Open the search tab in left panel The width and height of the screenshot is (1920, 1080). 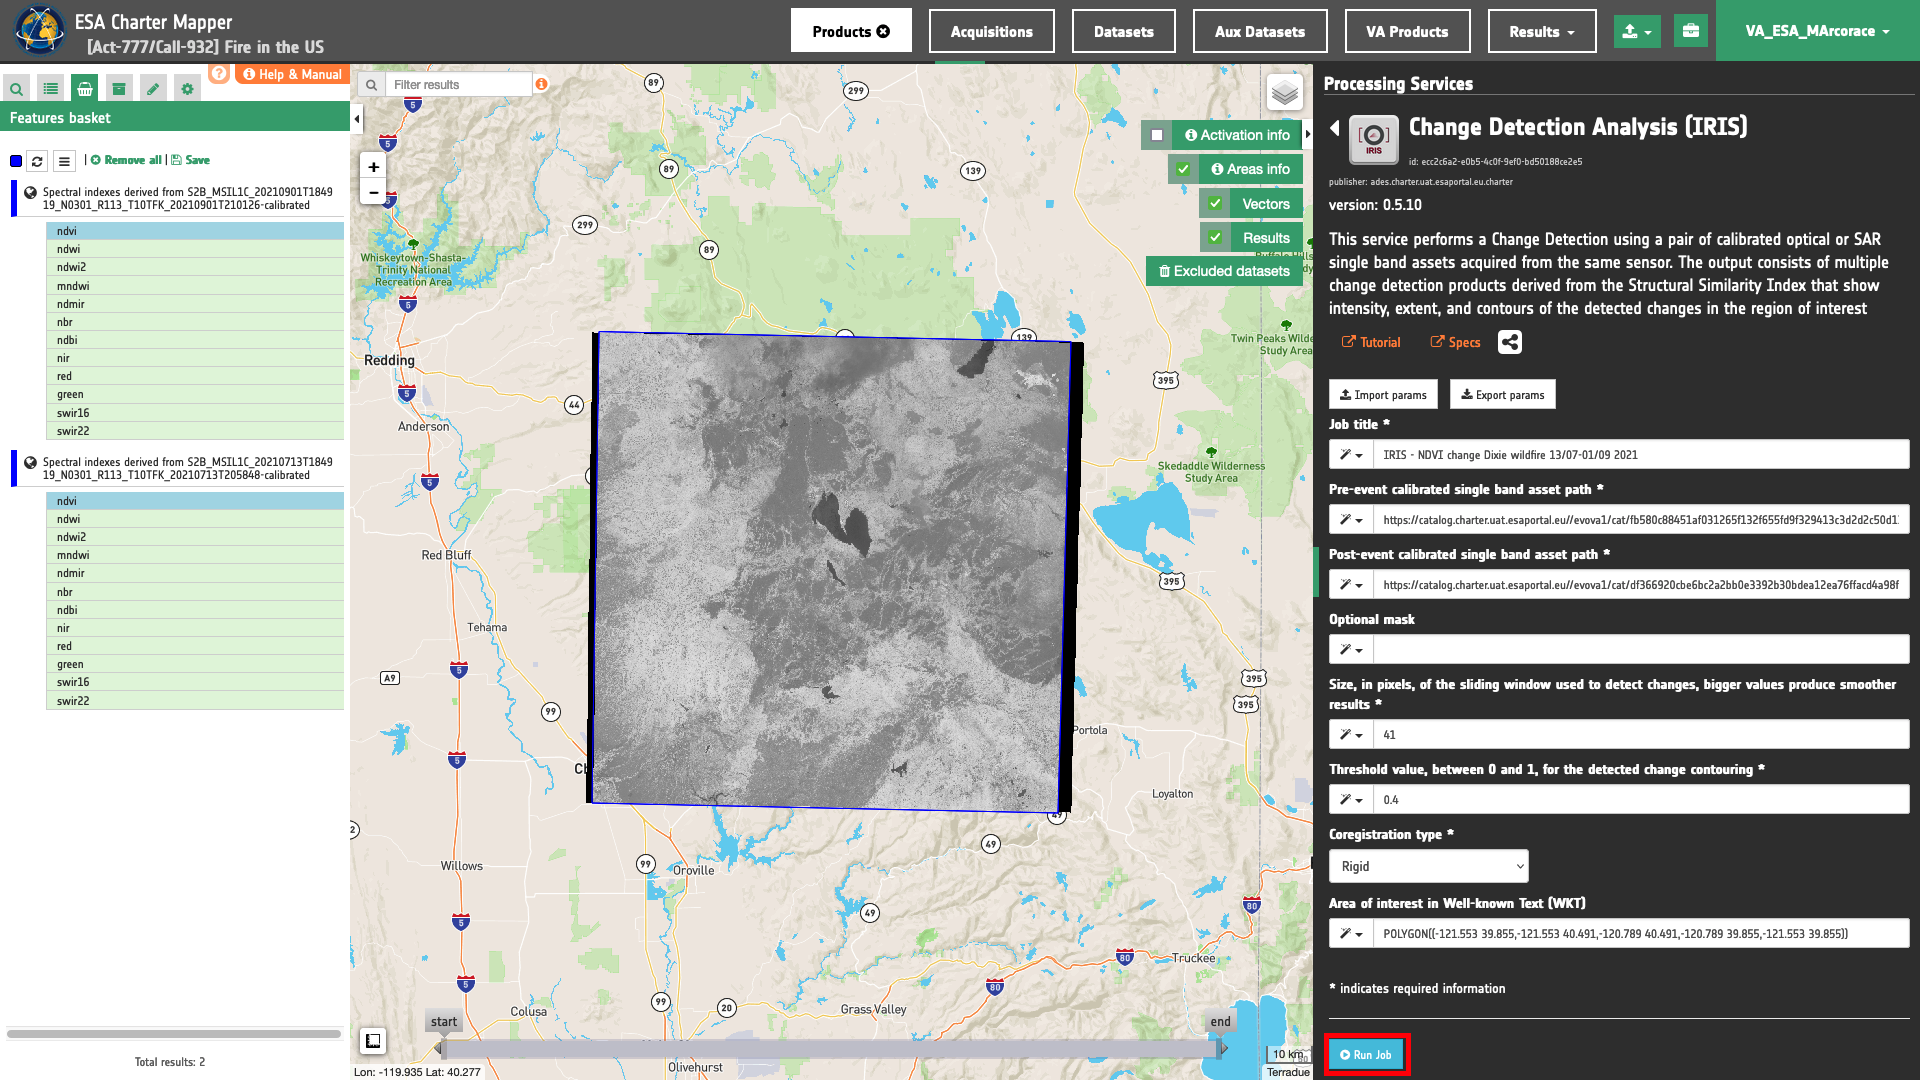pyautogui.click(x=17, y=89)
